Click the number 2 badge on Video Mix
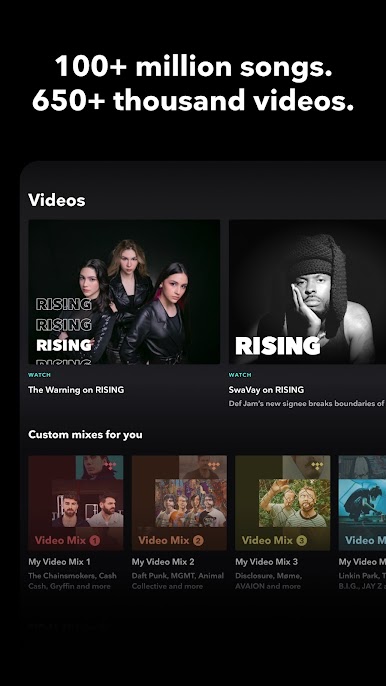 (x=198, y=541)
